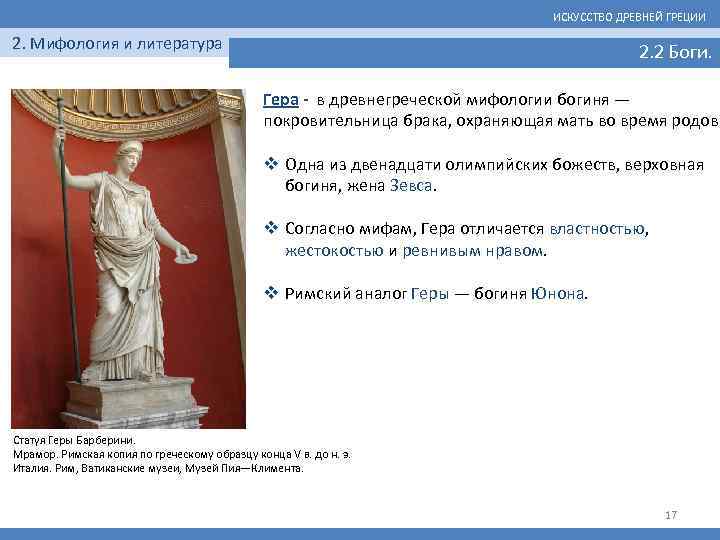The width and height of the screenshot is (720, 540).
Task: Click the text покровительница брака
Action: coord(355,121)
